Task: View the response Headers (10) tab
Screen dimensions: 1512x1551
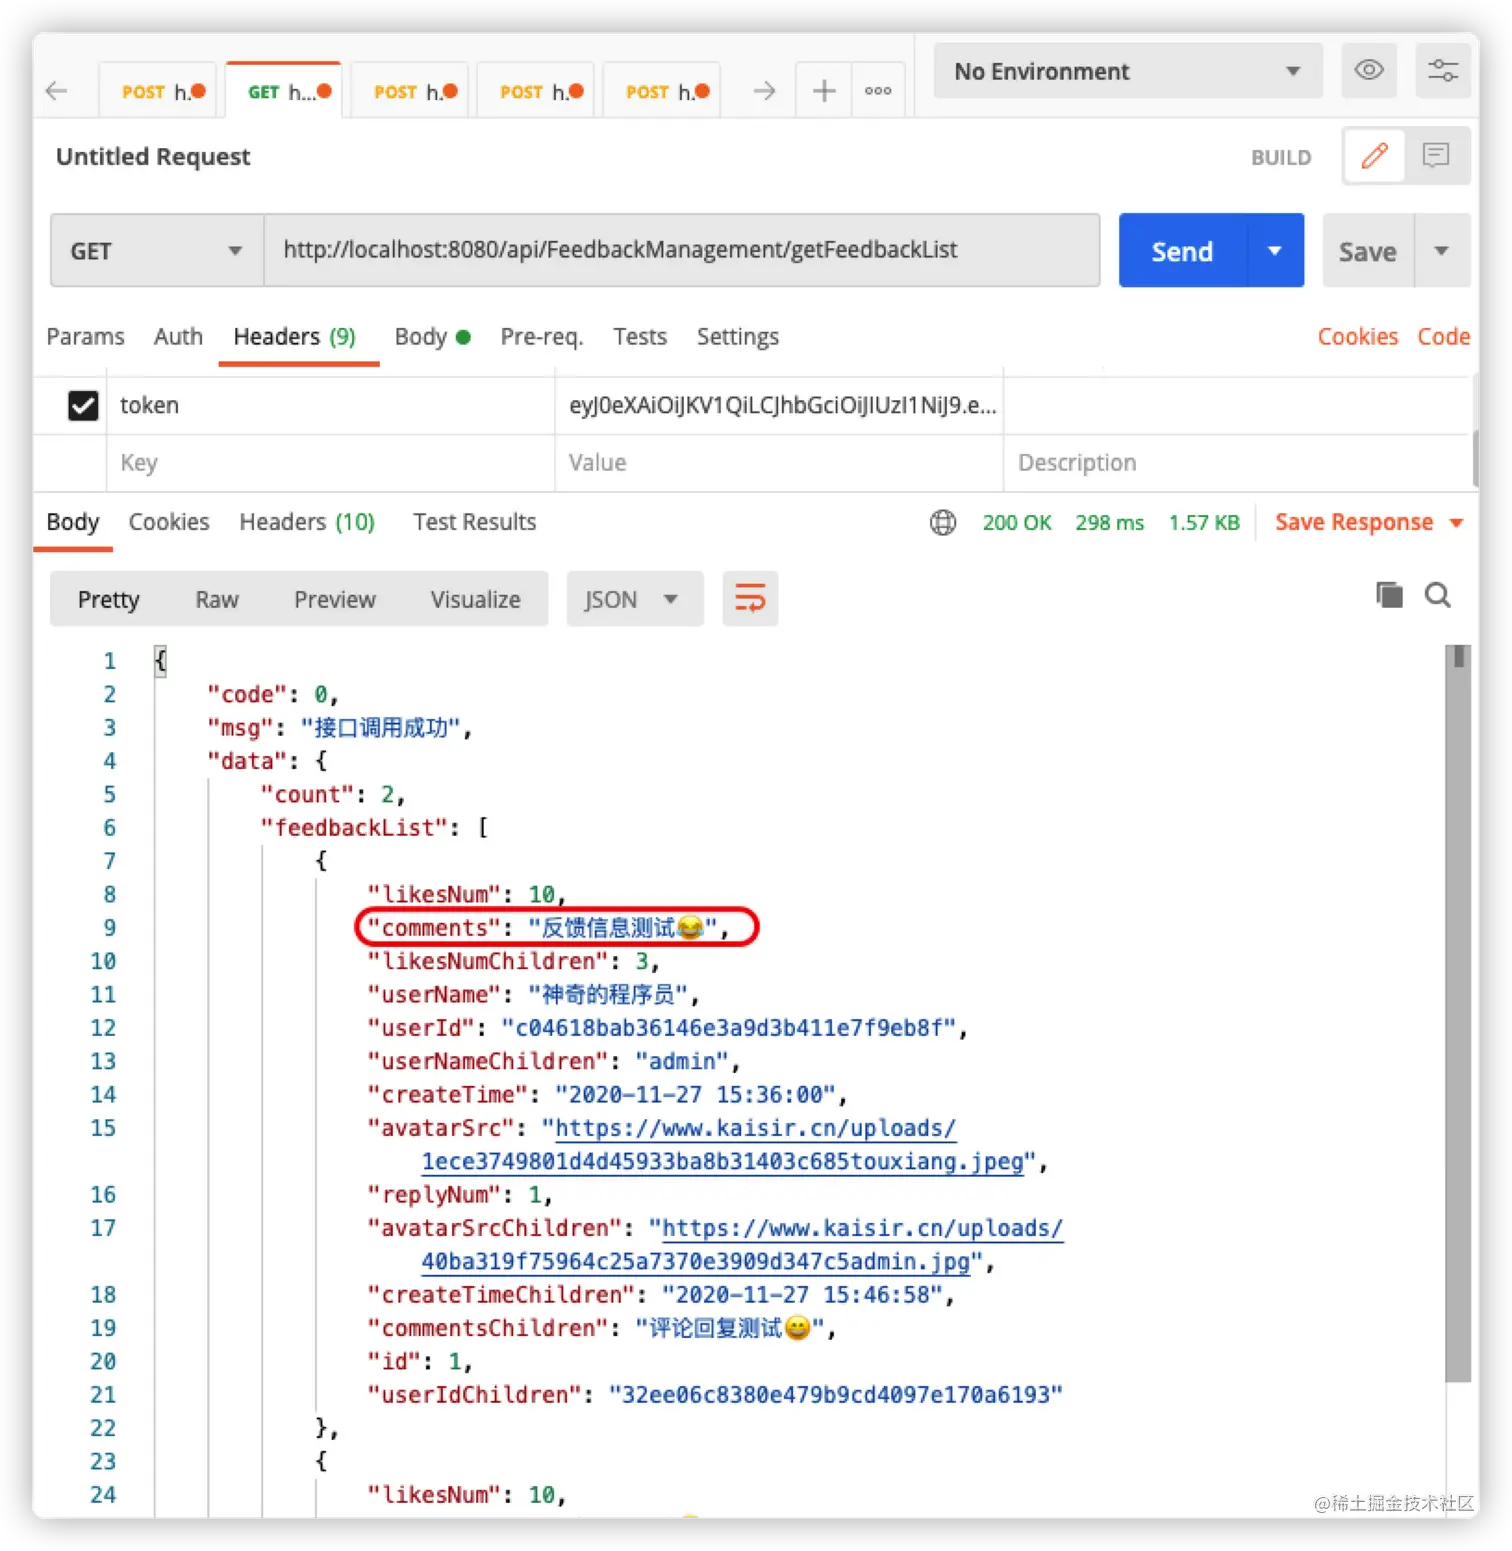Action: click(x=307, y=522)
